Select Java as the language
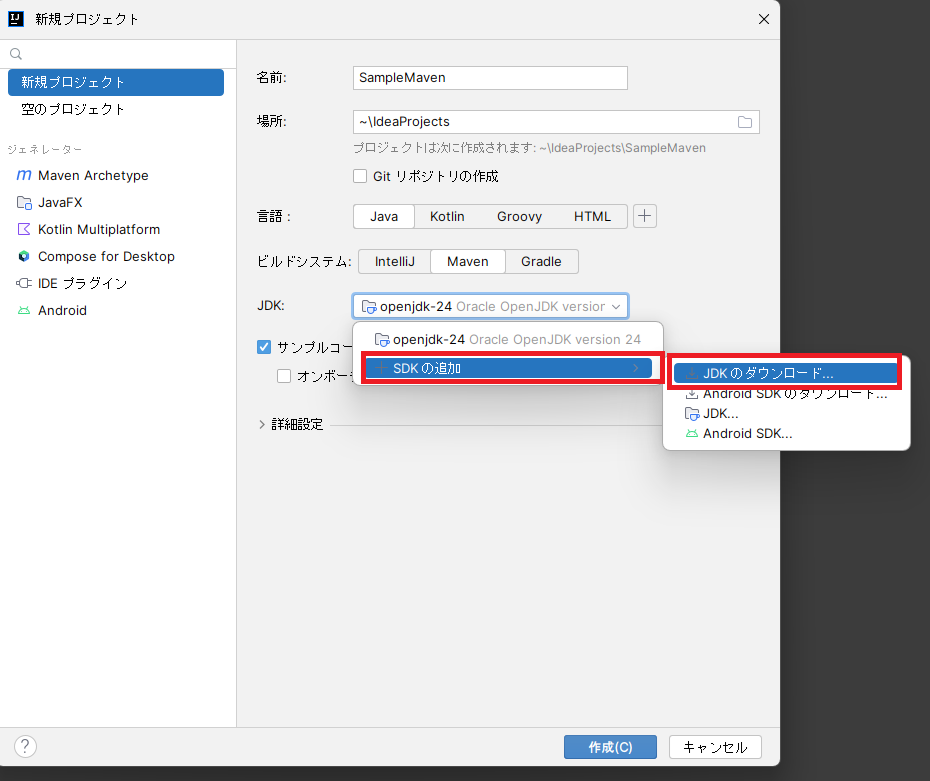930x781 pixels. 384,216
